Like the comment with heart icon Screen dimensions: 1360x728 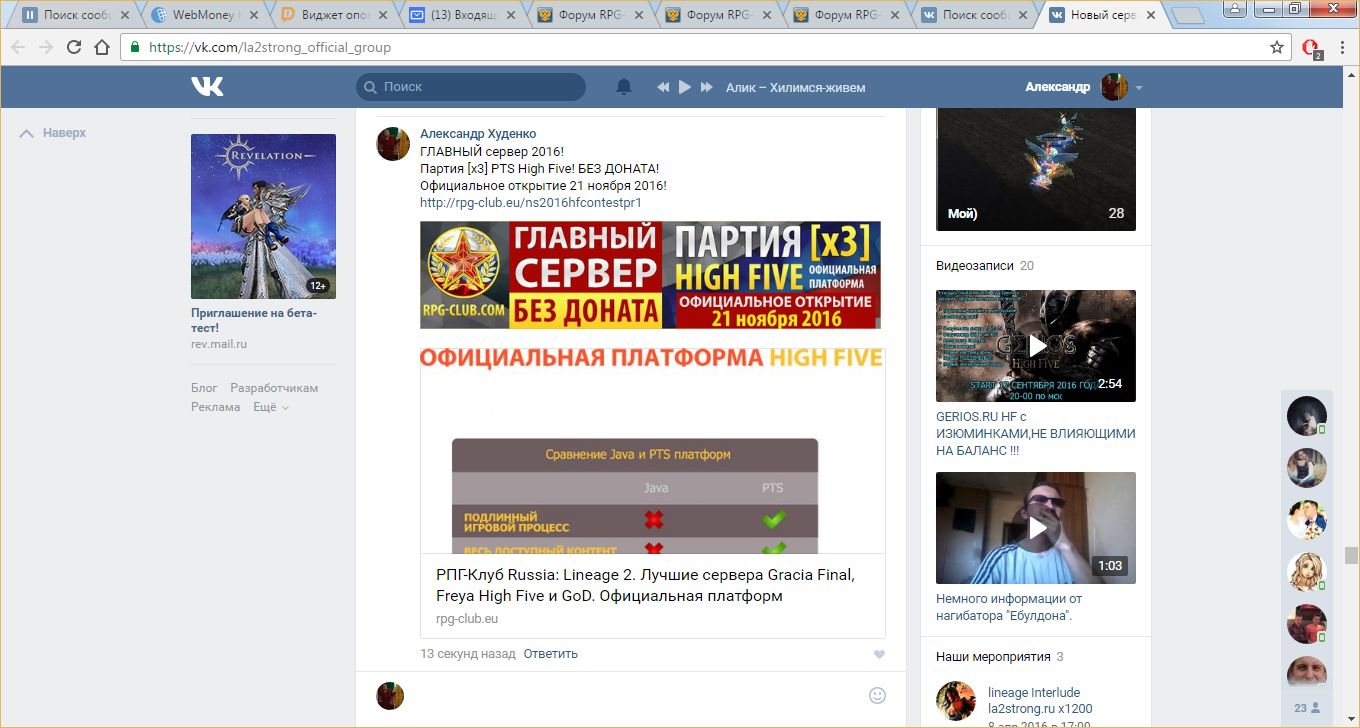879,654
